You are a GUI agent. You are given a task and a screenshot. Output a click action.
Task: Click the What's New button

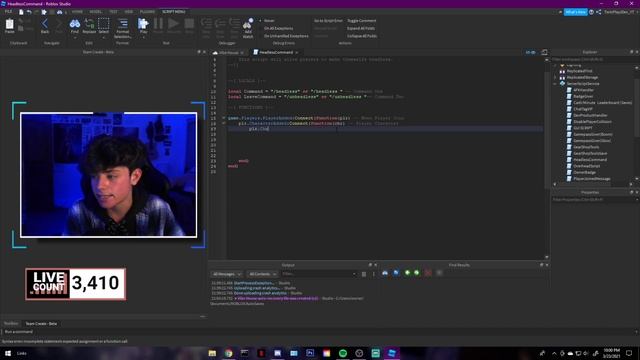point(576,12)
